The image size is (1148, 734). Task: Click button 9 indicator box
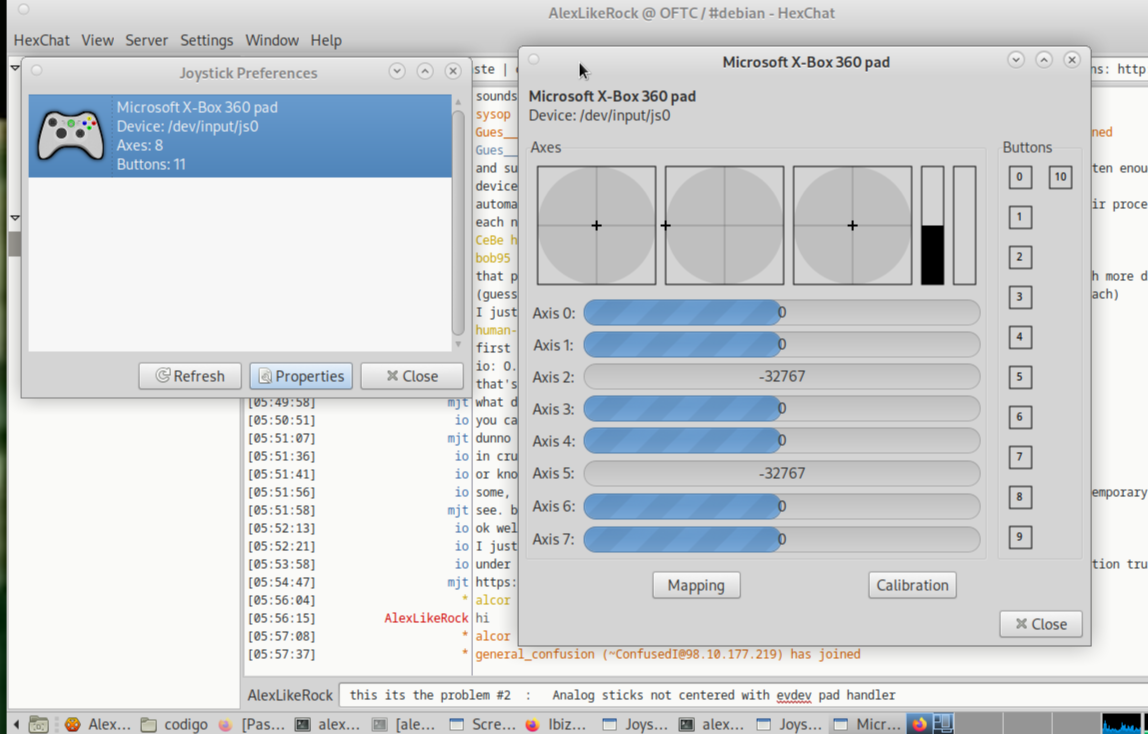1019,537
